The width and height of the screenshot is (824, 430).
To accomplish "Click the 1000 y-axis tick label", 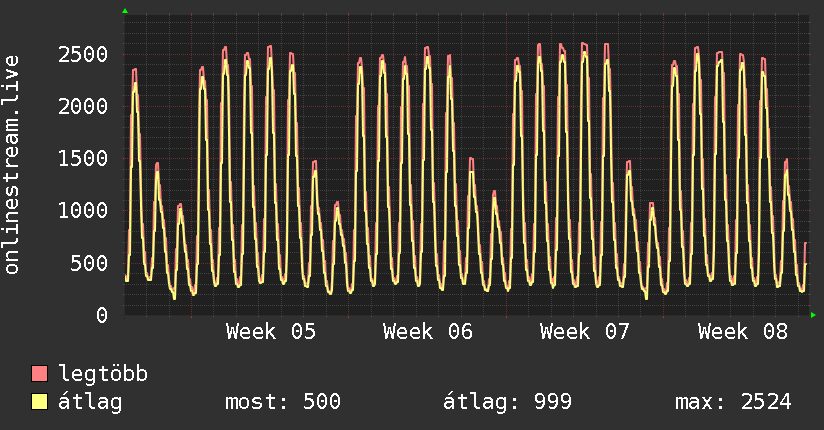I will click(82, 211).
